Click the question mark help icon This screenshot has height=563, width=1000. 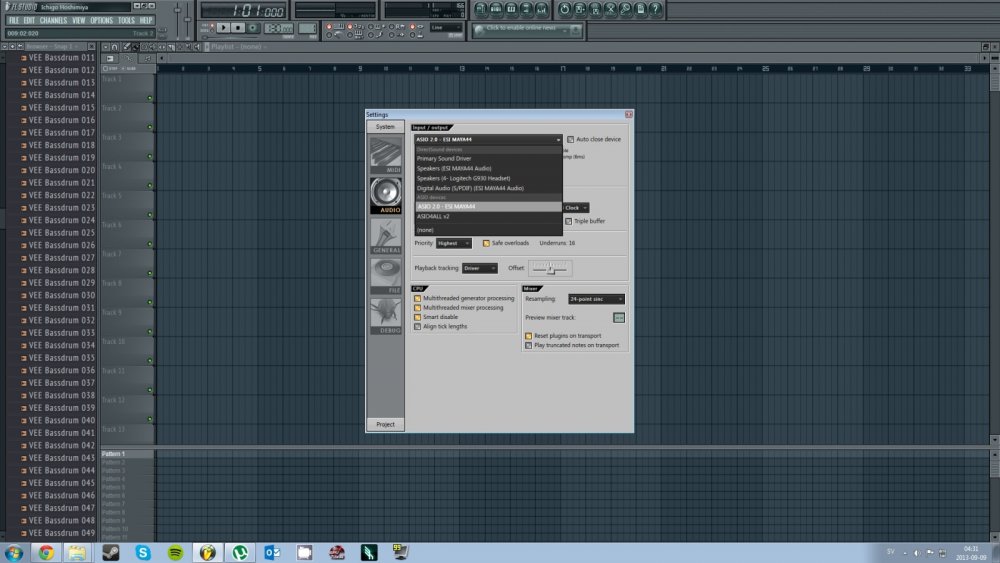(655, 10)
